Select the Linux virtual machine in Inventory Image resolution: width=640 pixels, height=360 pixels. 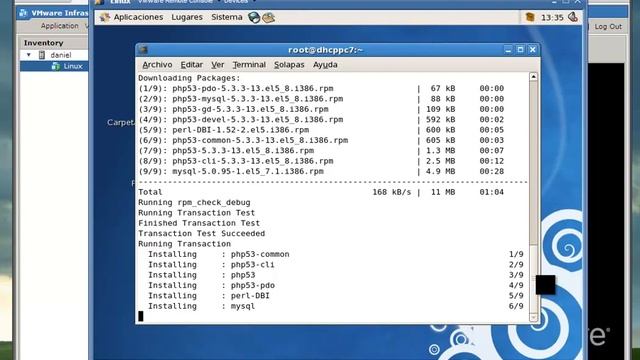coord(73,66)
